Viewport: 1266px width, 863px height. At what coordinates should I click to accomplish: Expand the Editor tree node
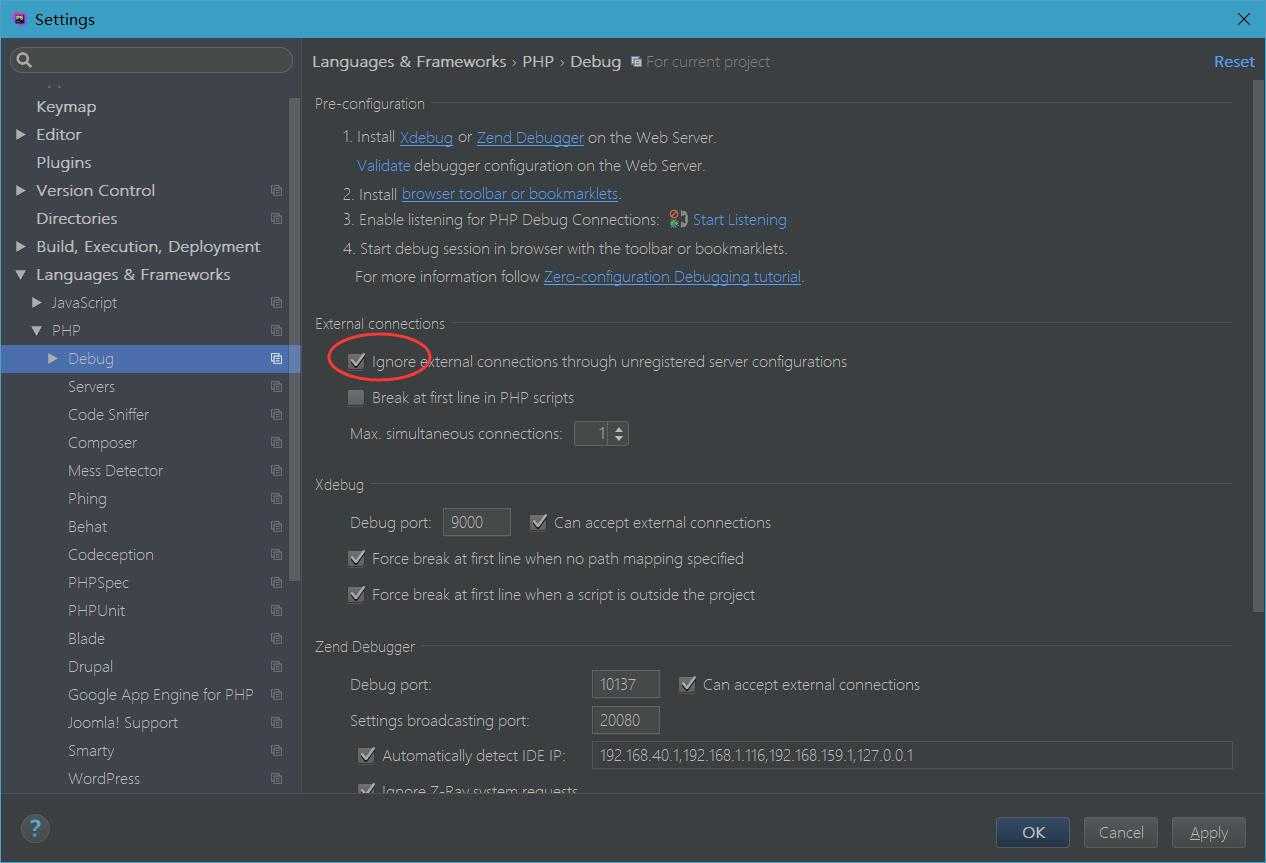coord(21,134)
